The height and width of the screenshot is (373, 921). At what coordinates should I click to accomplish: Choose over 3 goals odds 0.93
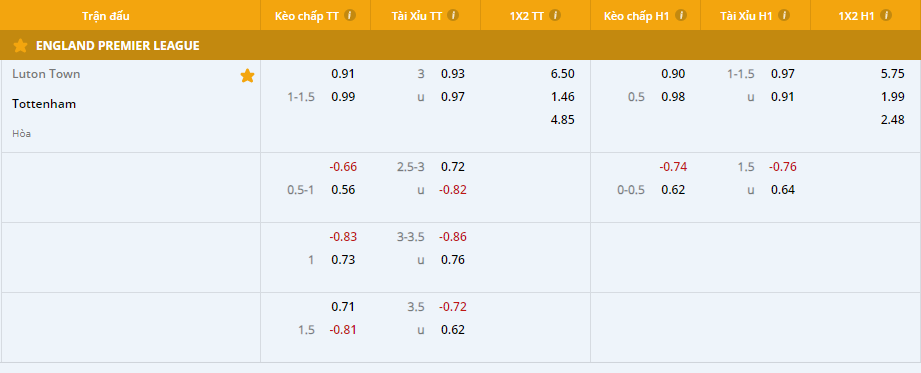[x=453, y=74]
